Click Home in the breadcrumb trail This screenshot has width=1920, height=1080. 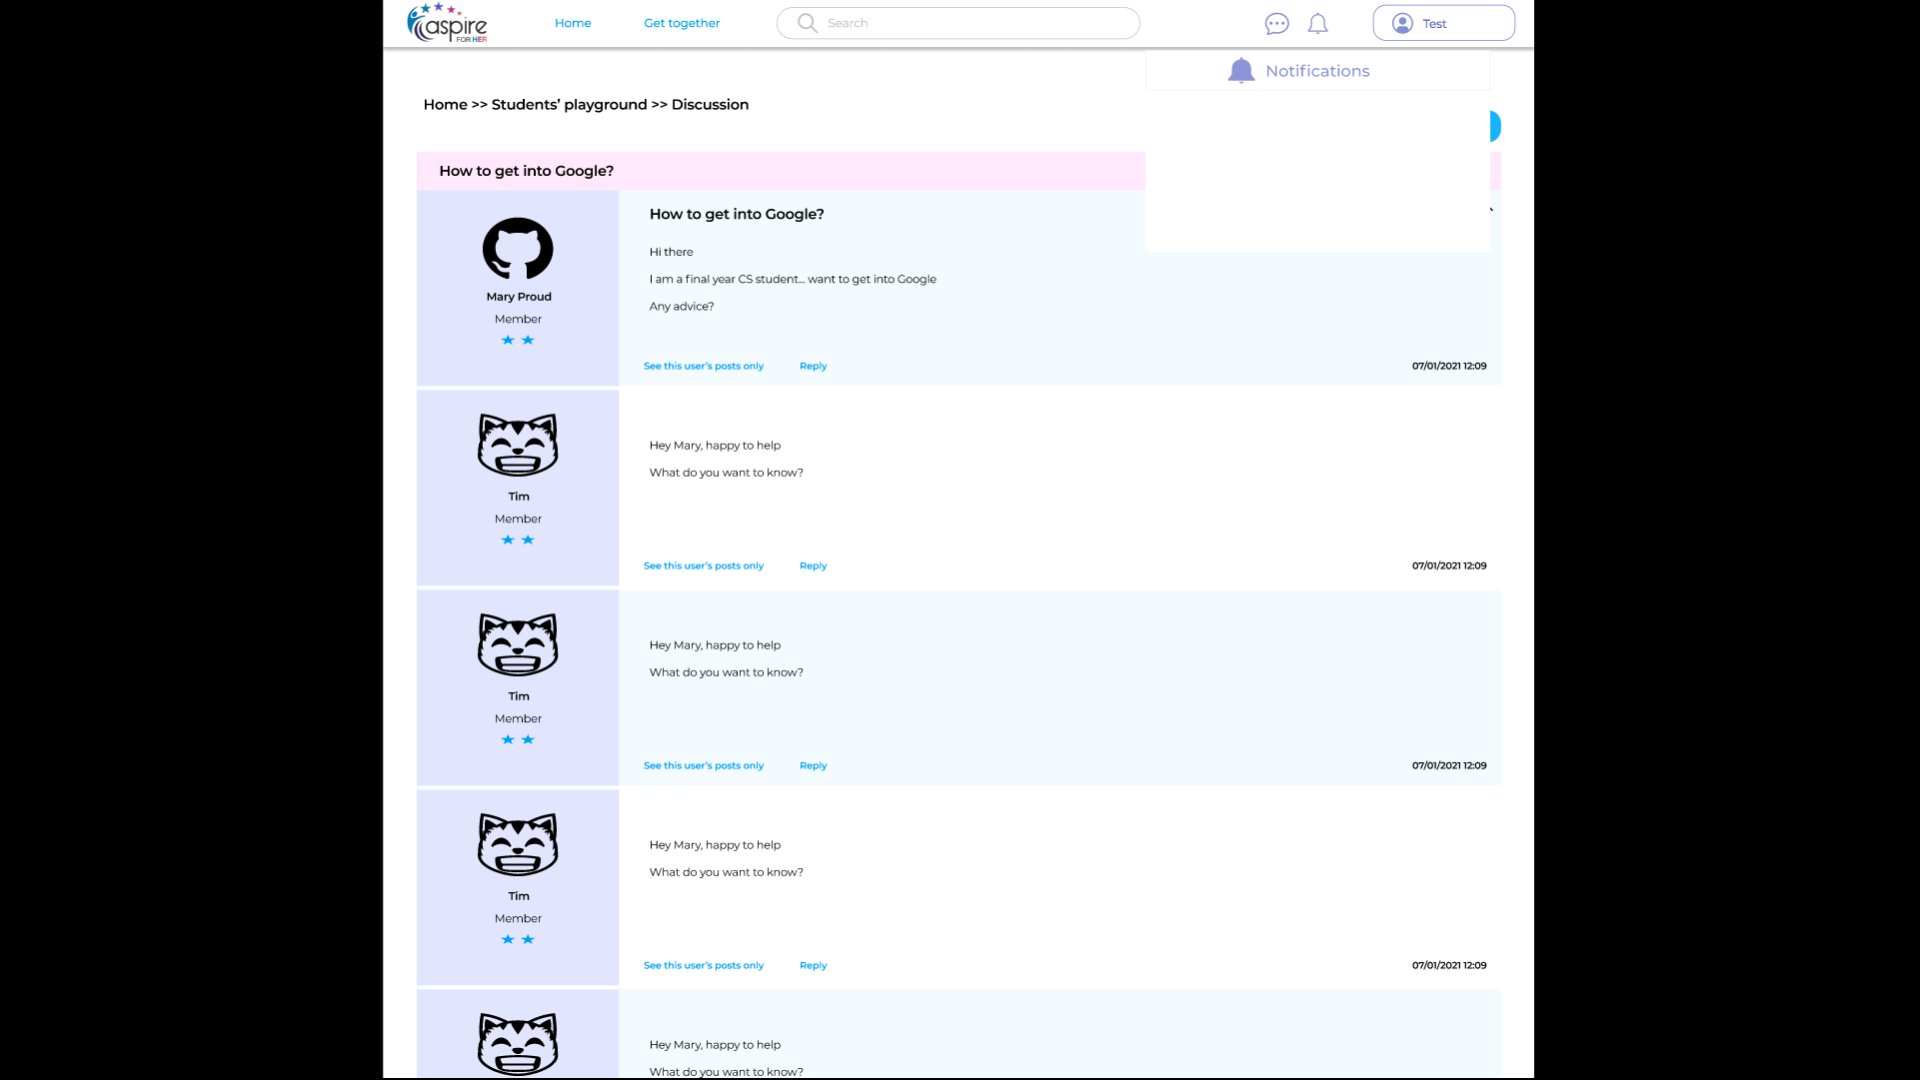pyautogui.click(x=445, y=105)
